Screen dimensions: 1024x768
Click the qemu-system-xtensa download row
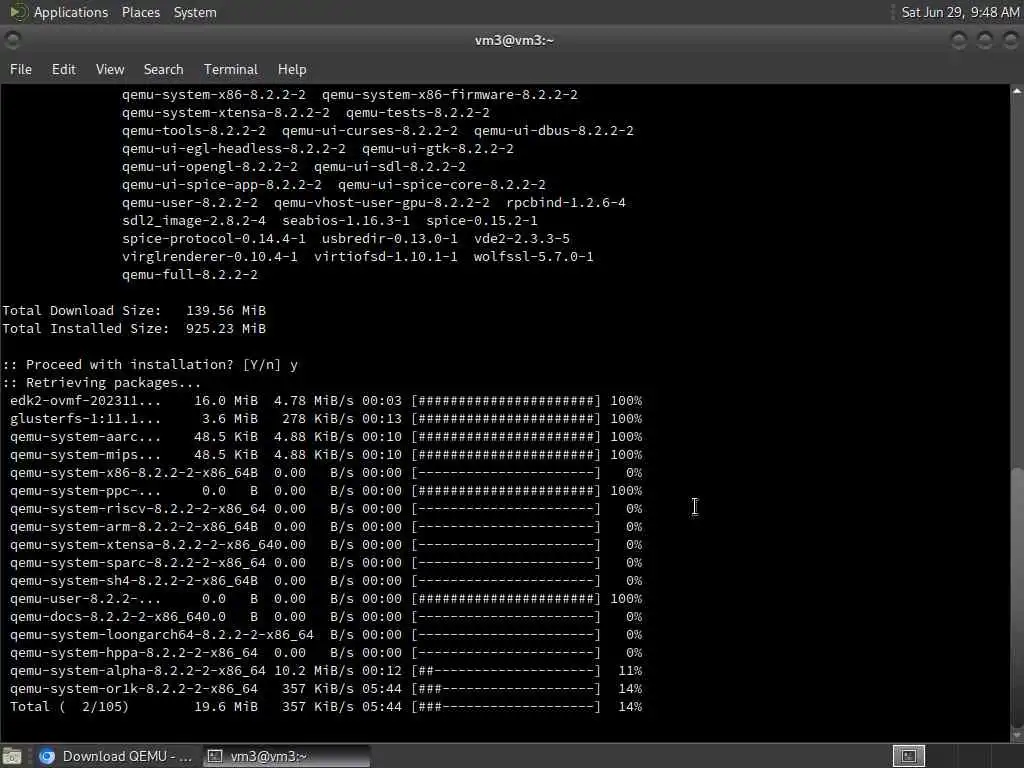[326, 545]
